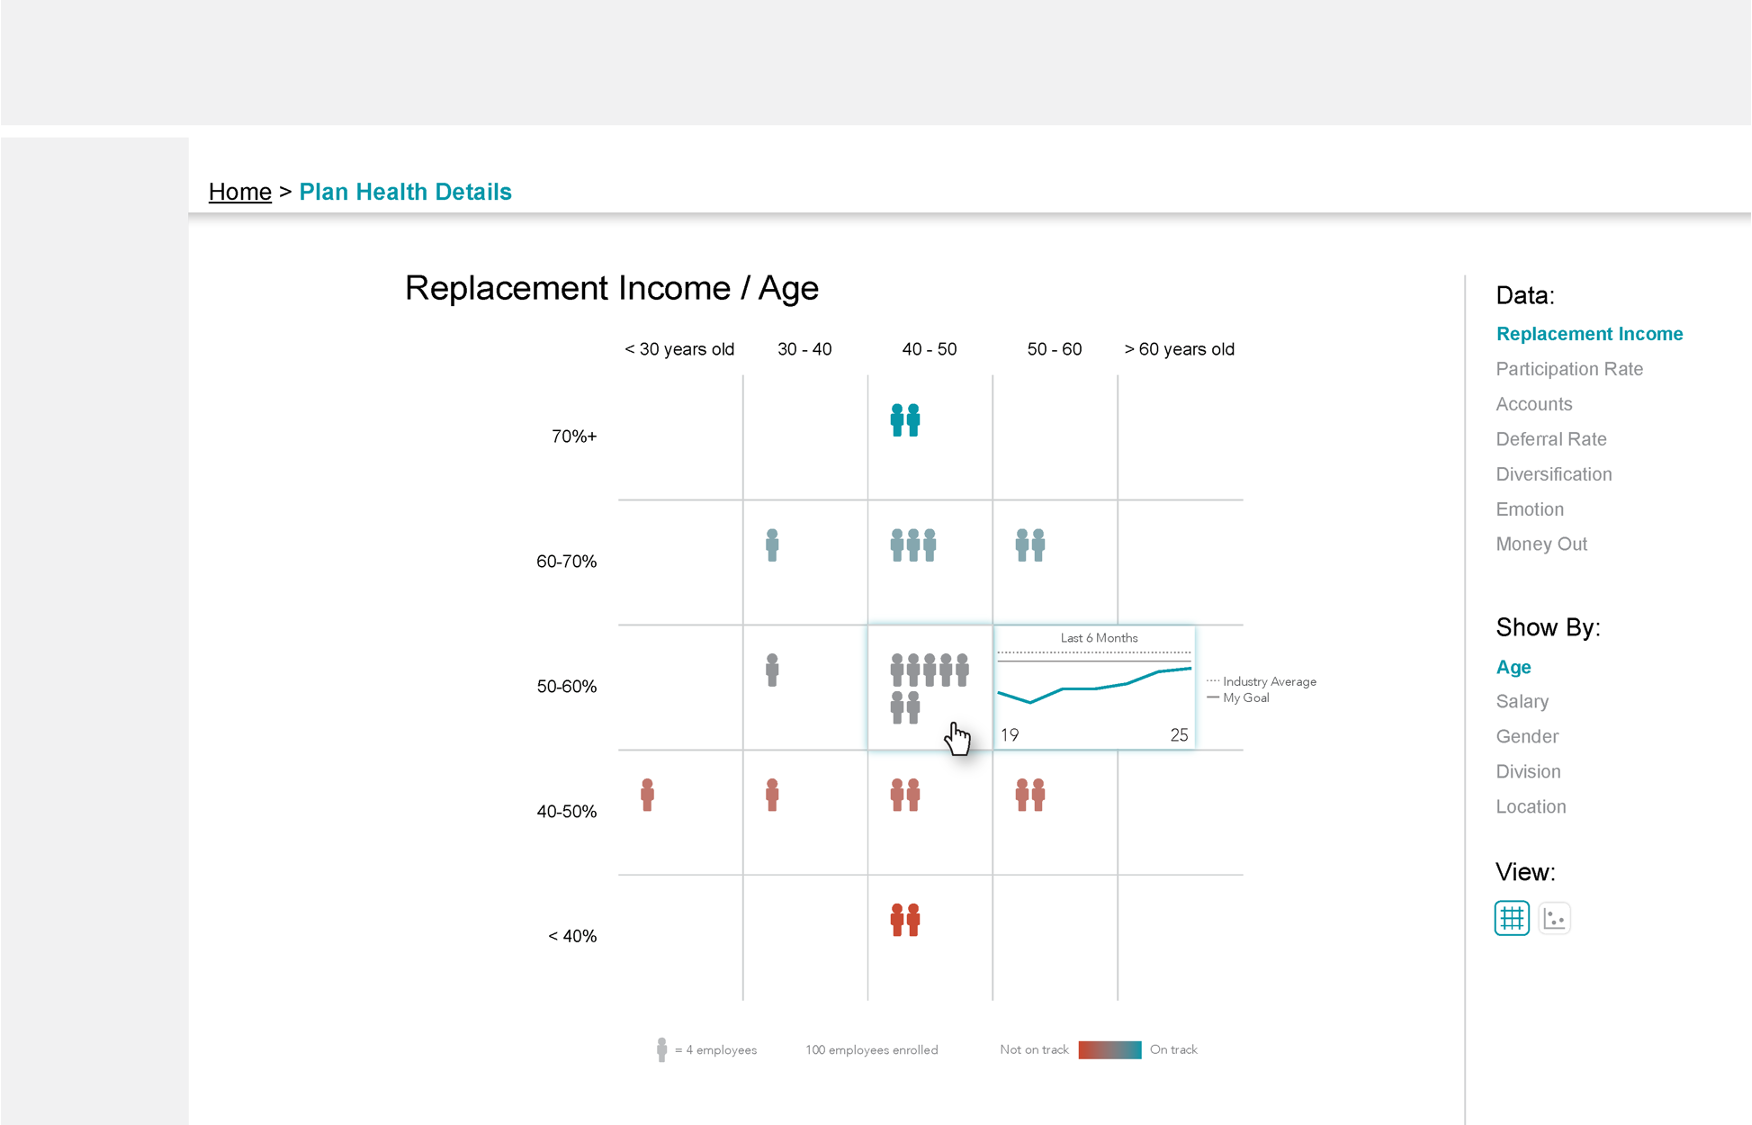Click the 70%+ row label
Image resolution: width=1752 pixels, height=1125 pixels.
click(x=574, y=436)
